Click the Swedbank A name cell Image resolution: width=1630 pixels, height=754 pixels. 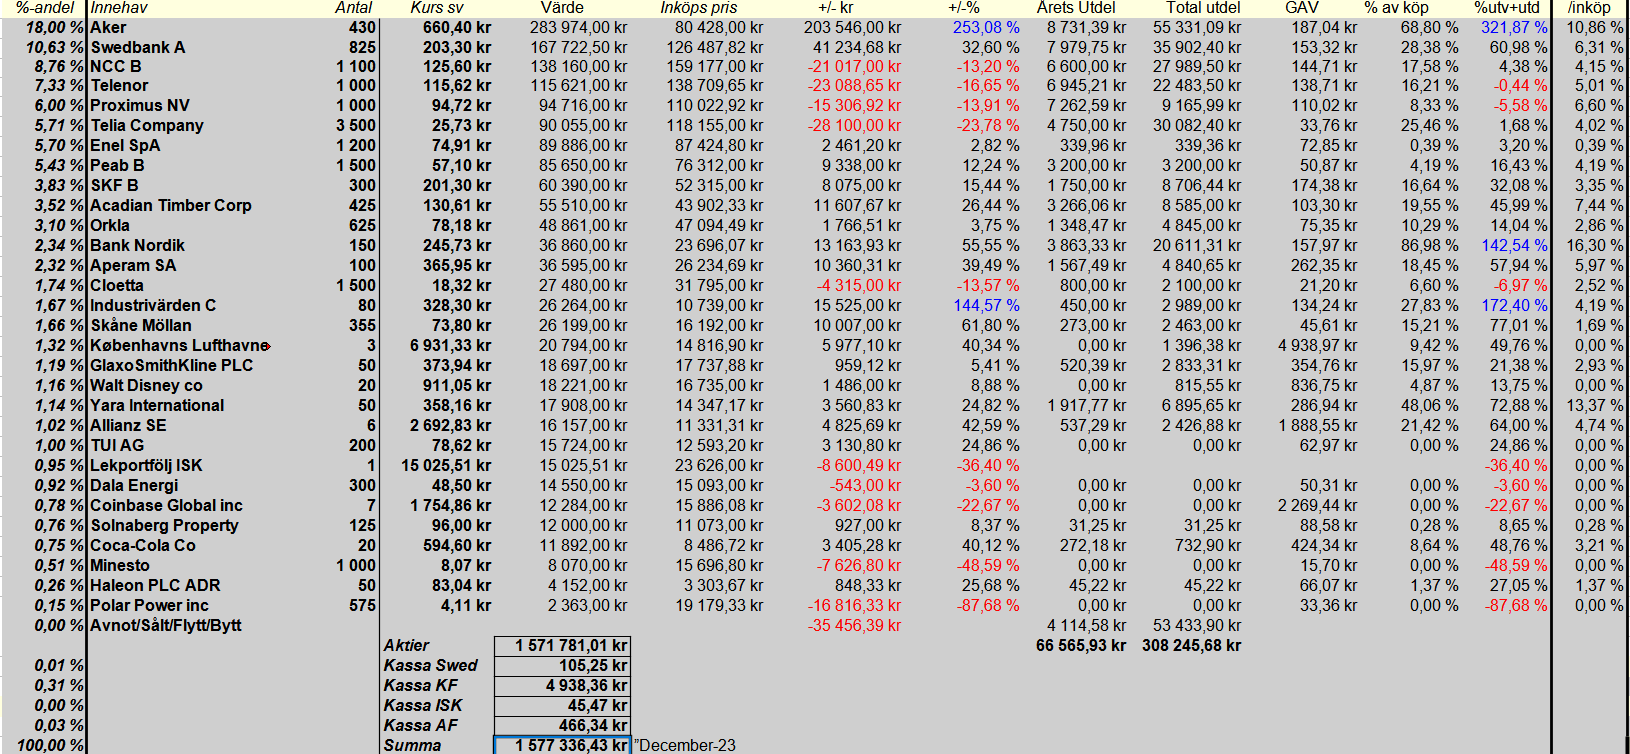138,48
